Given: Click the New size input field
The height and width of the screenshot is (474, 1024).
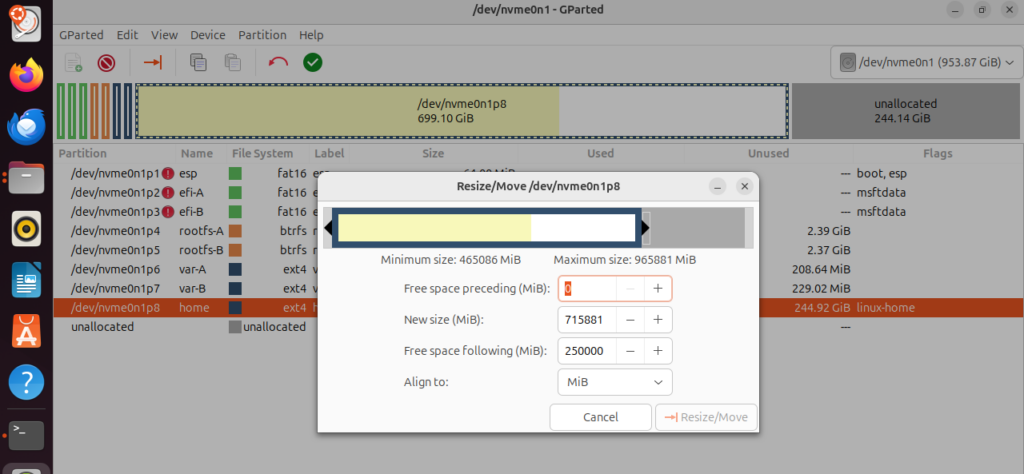Looking at the screenshot, I should (x=587, y=320).
